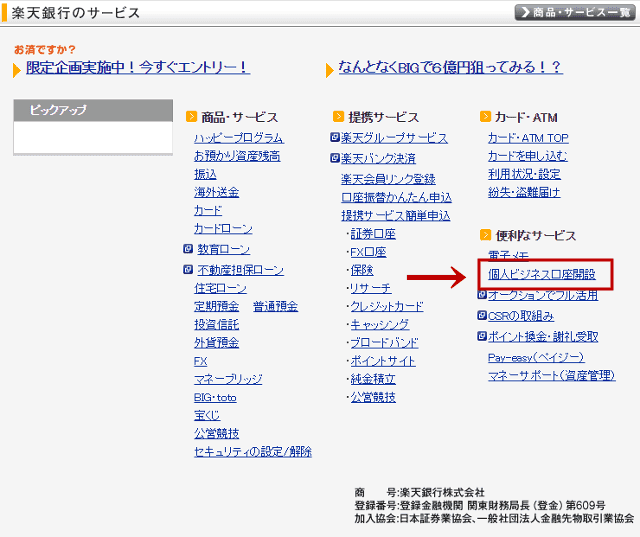
Task: Open the 証券口座 link
Action: pos(373,234)
